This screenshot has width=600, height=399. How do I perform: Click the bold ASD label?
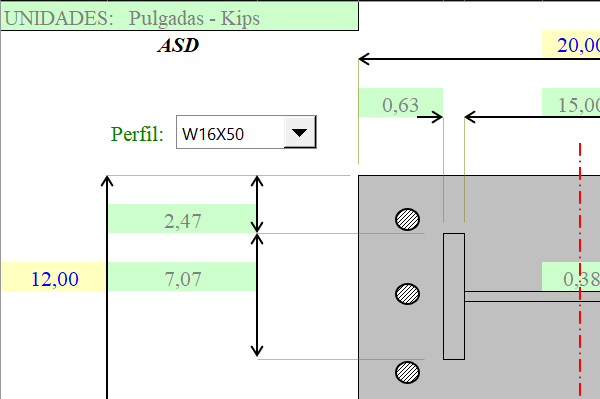pyautogui.click(x=178, y=45)
